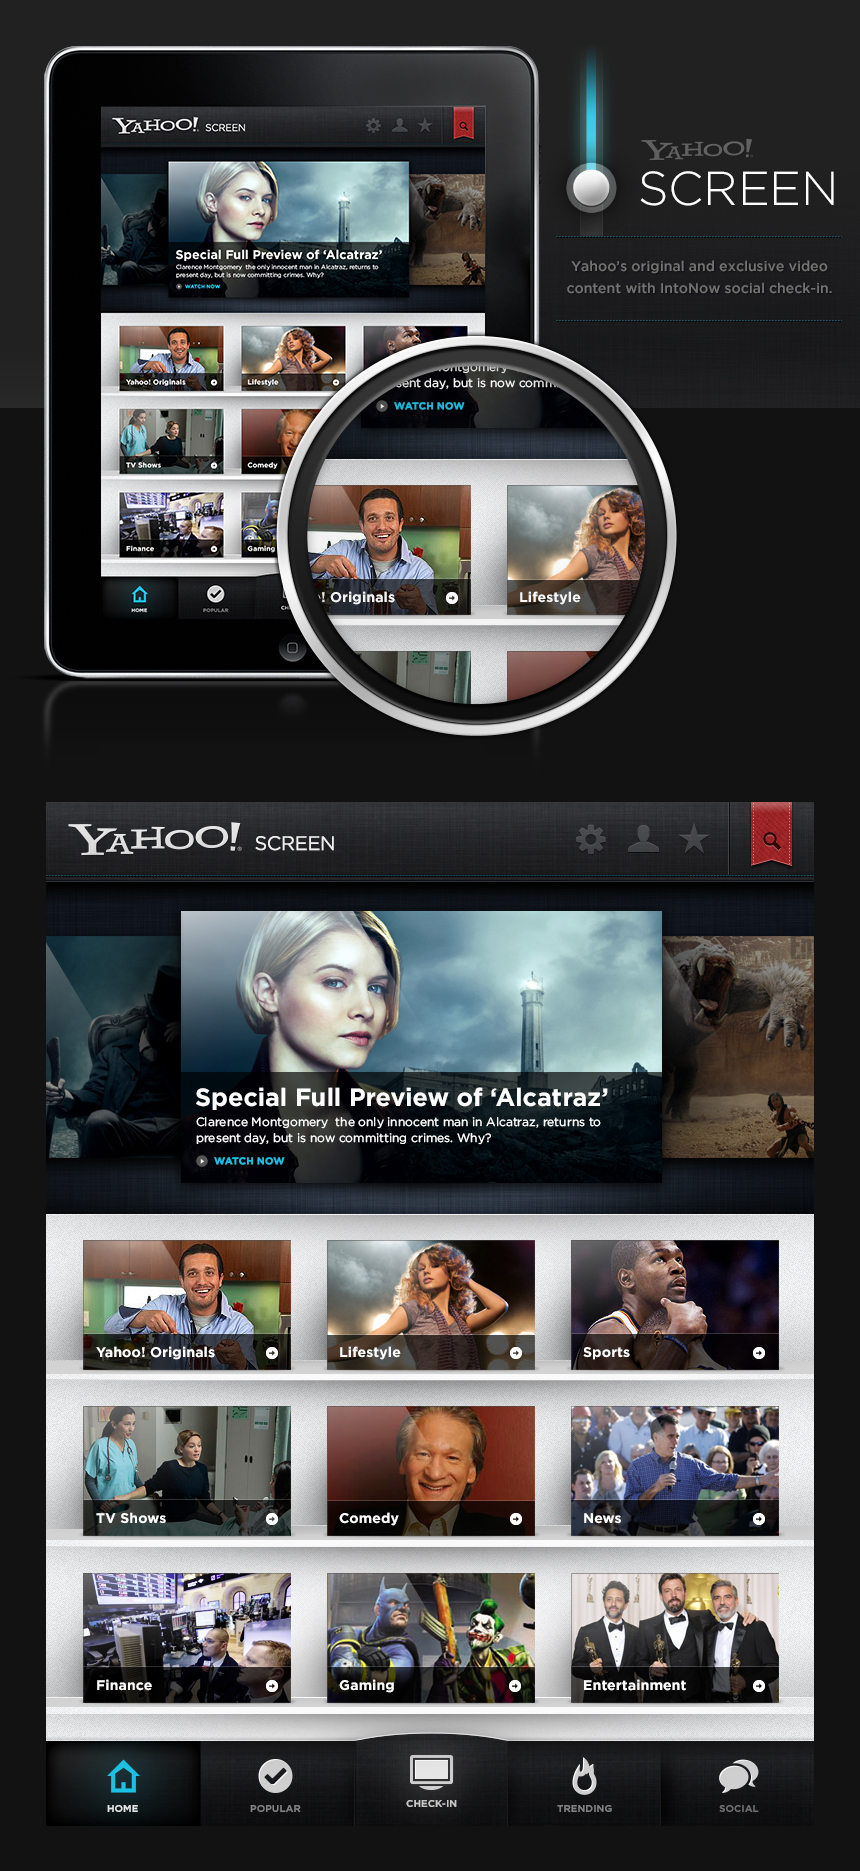Click the large "Clarence Montgomery" description text

(398, 1130)
